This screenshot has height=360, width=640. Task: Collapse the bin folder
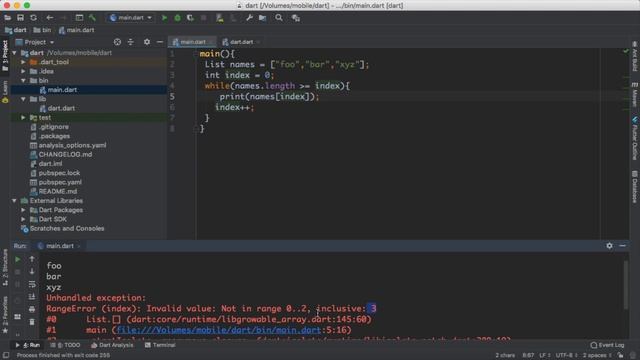23,80
